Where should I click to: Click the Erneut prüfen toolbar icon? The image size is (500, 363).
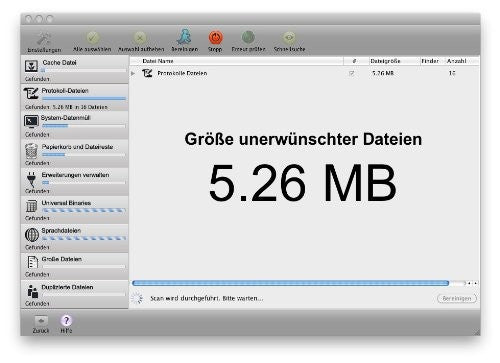click(248, 38)
